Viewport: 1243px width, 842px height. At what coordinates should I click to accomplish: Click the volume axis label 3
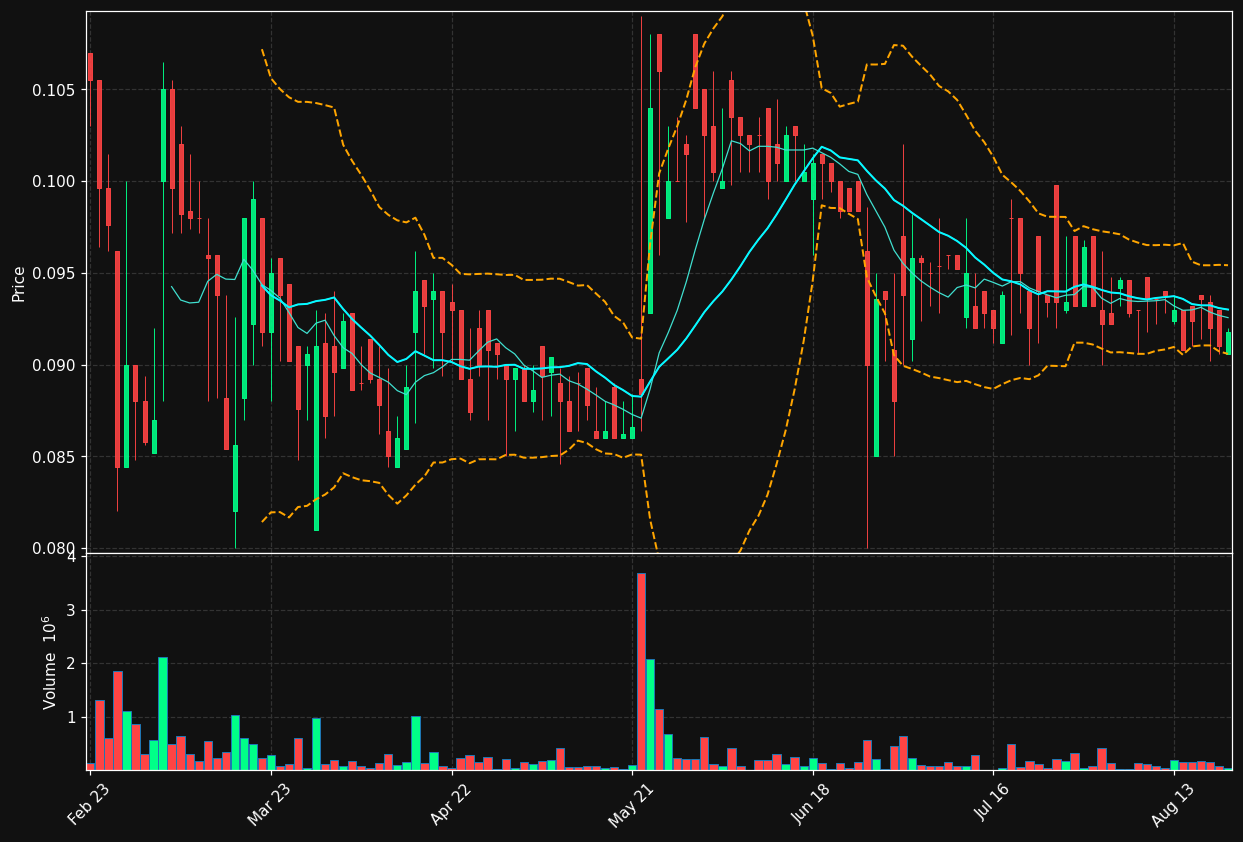click(72, 610)
